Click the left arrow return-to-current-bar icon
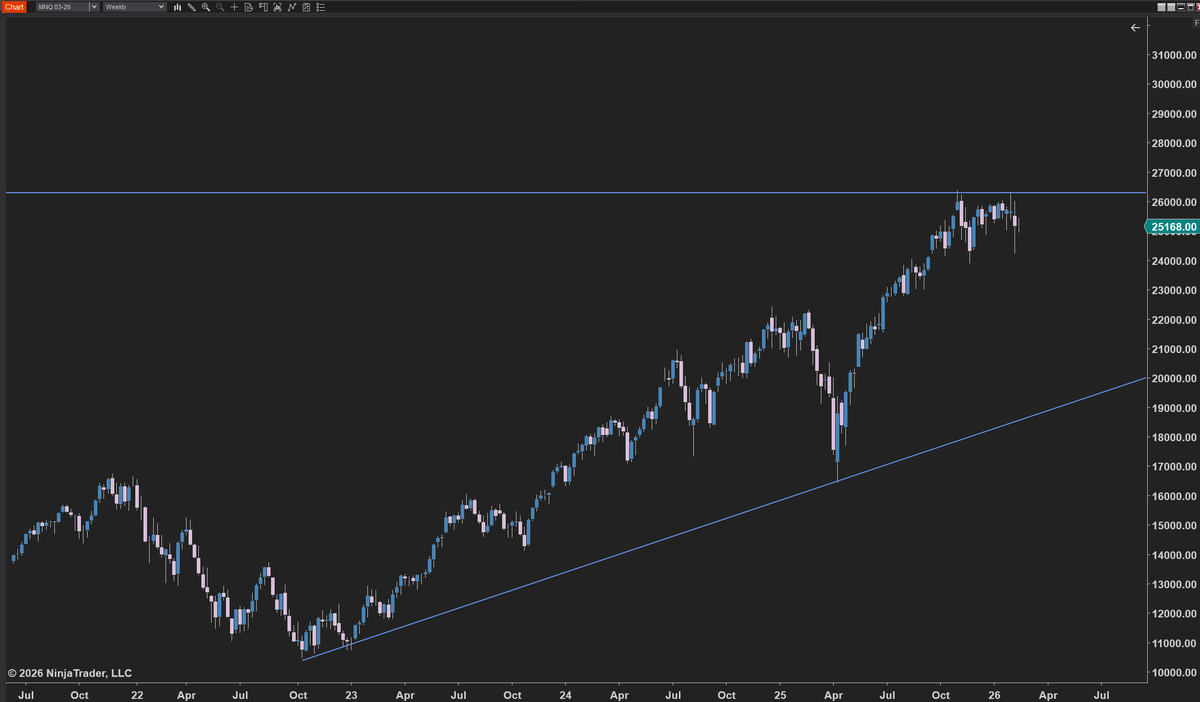This screenshot has width=1200, height=702. [1135, 28]
